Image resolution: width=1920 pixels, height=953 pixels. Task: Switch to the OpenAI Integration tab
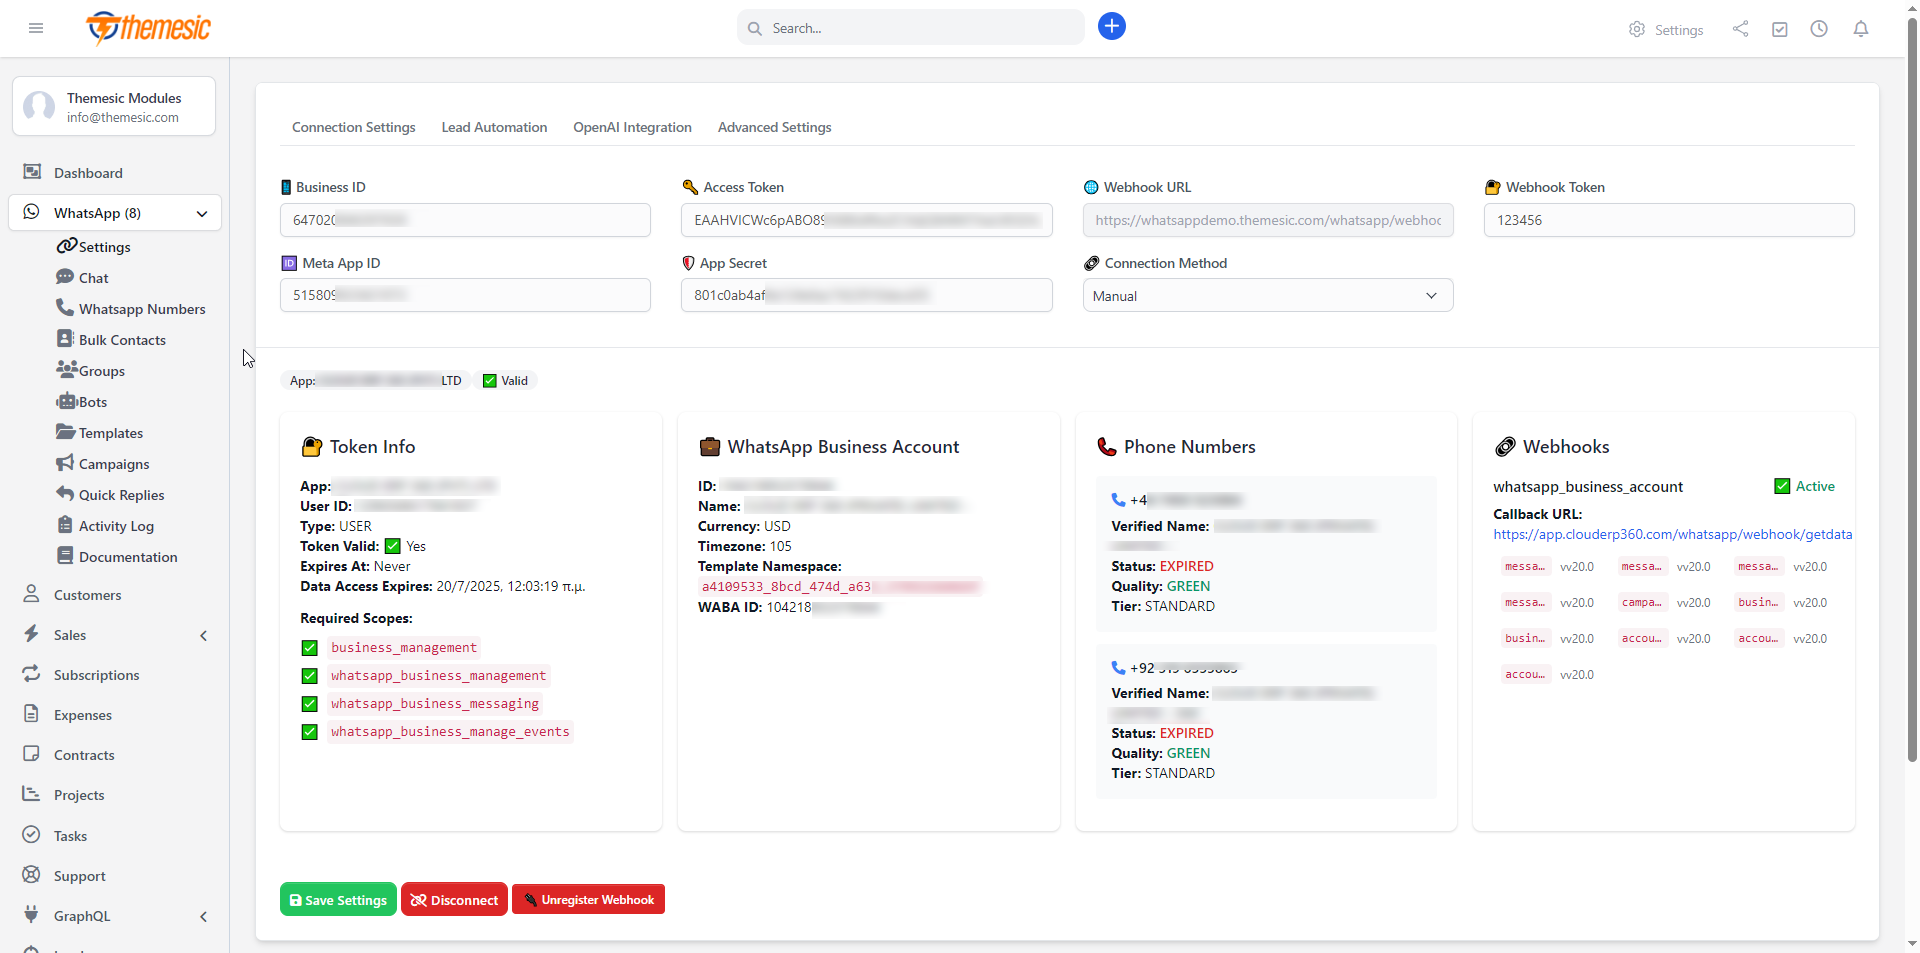click(x=632, y=127)
